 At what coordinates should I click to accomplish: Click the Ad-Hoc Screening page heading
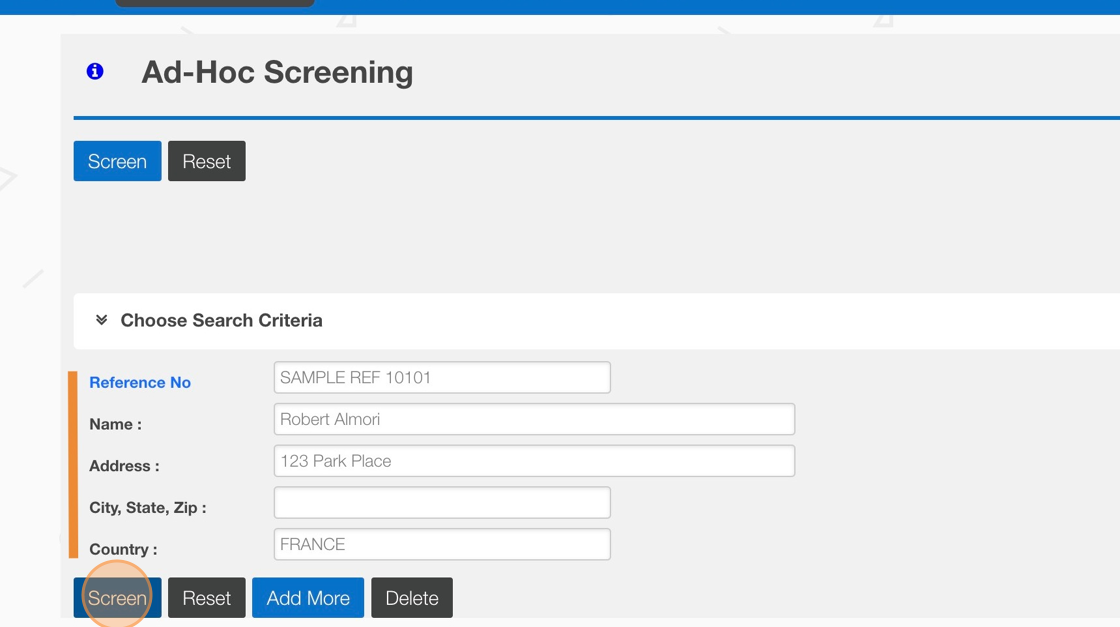[x=277, y=72]
